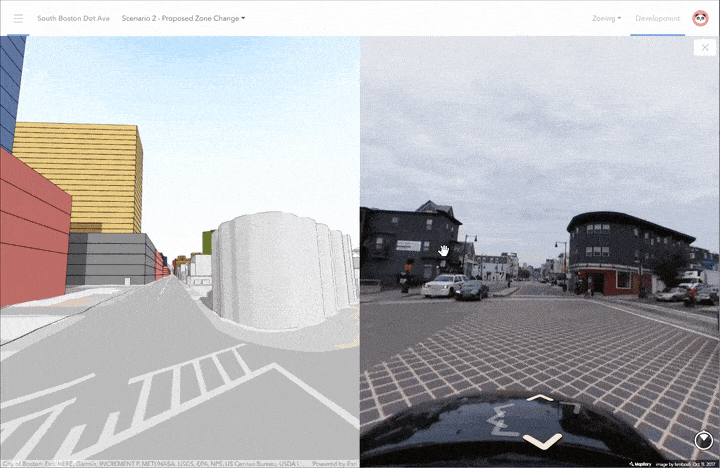This screenshot has height=468, width=720.
Task: Open the panda user avatar menu
Action: tap(700, 18)
